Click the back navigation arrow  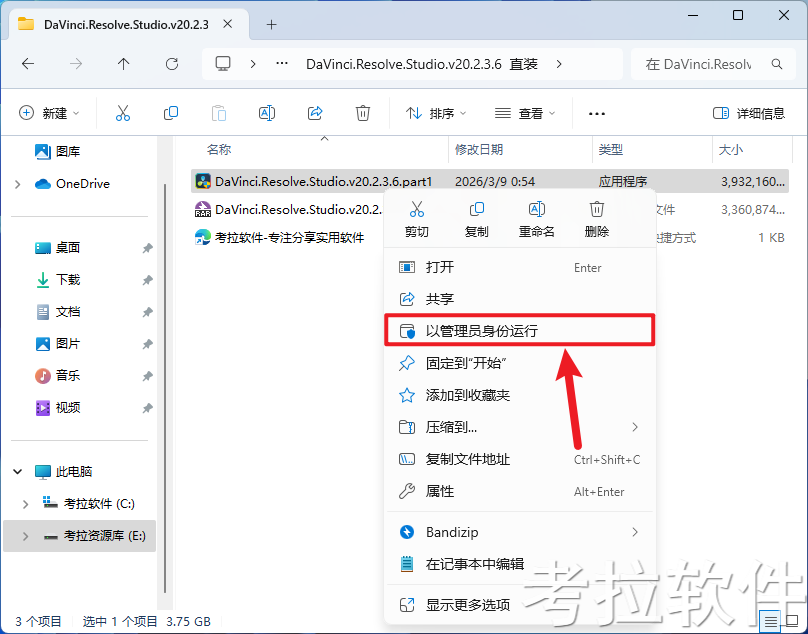pos(28,62)
